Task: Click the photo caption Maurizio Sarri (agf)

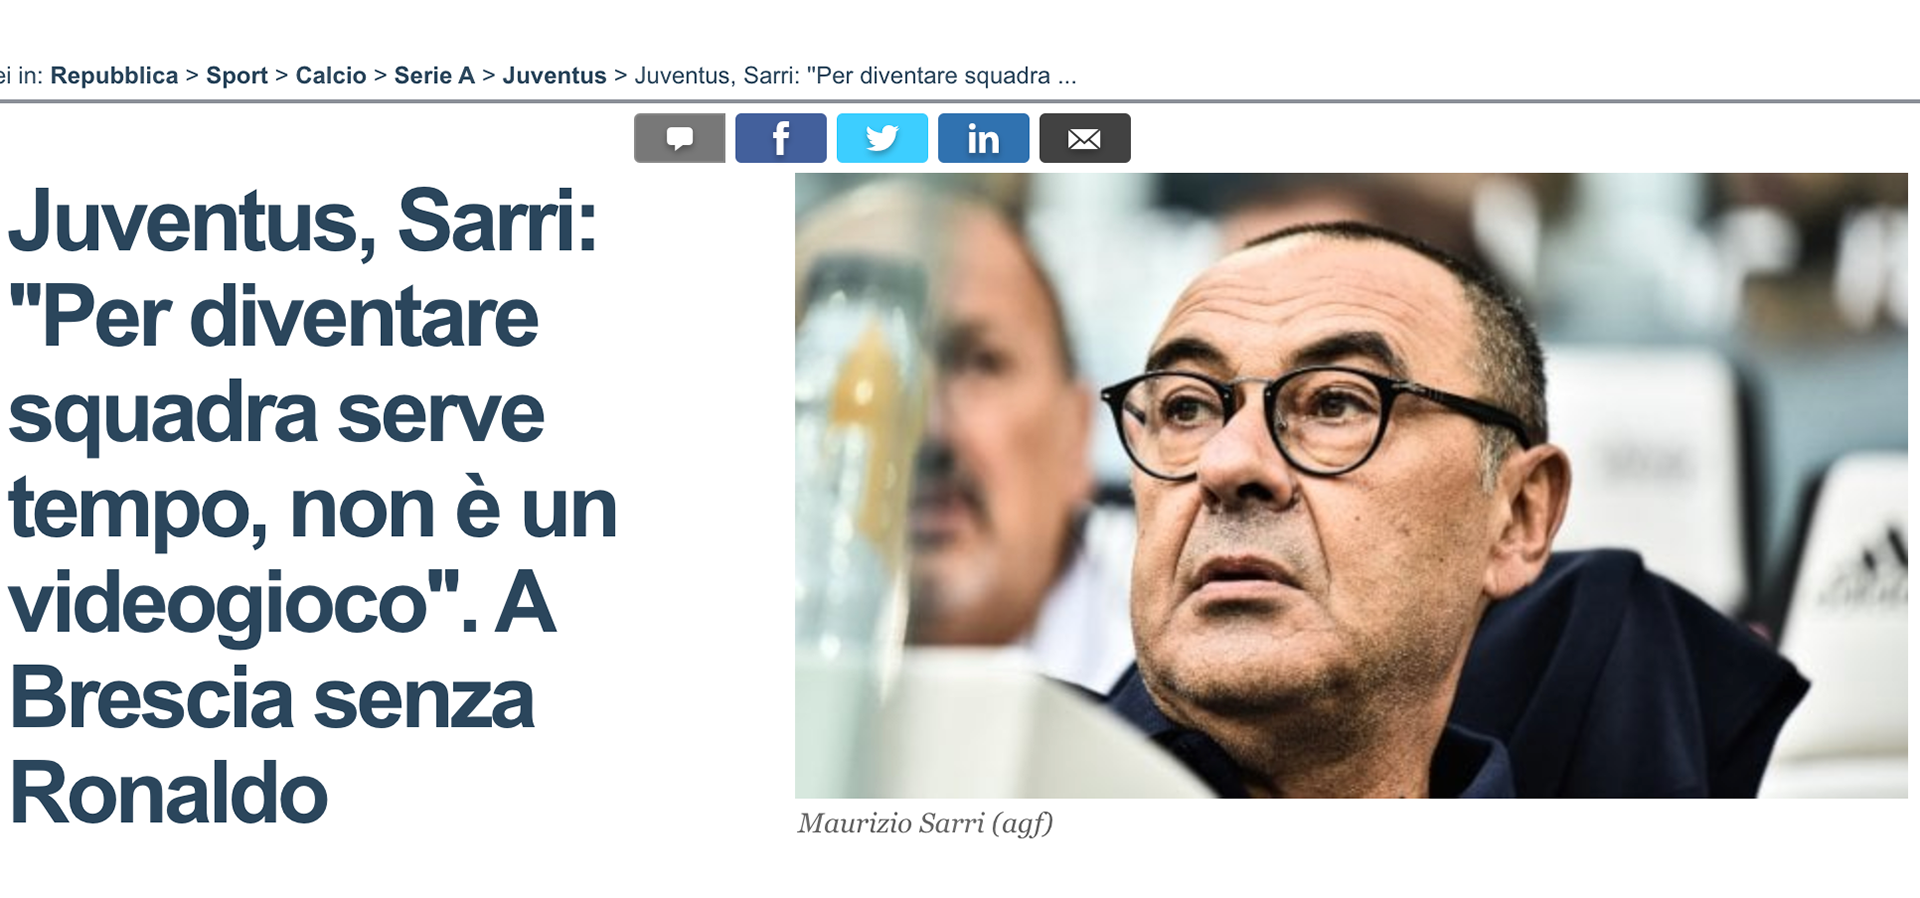Action: [x=925, y=823]
